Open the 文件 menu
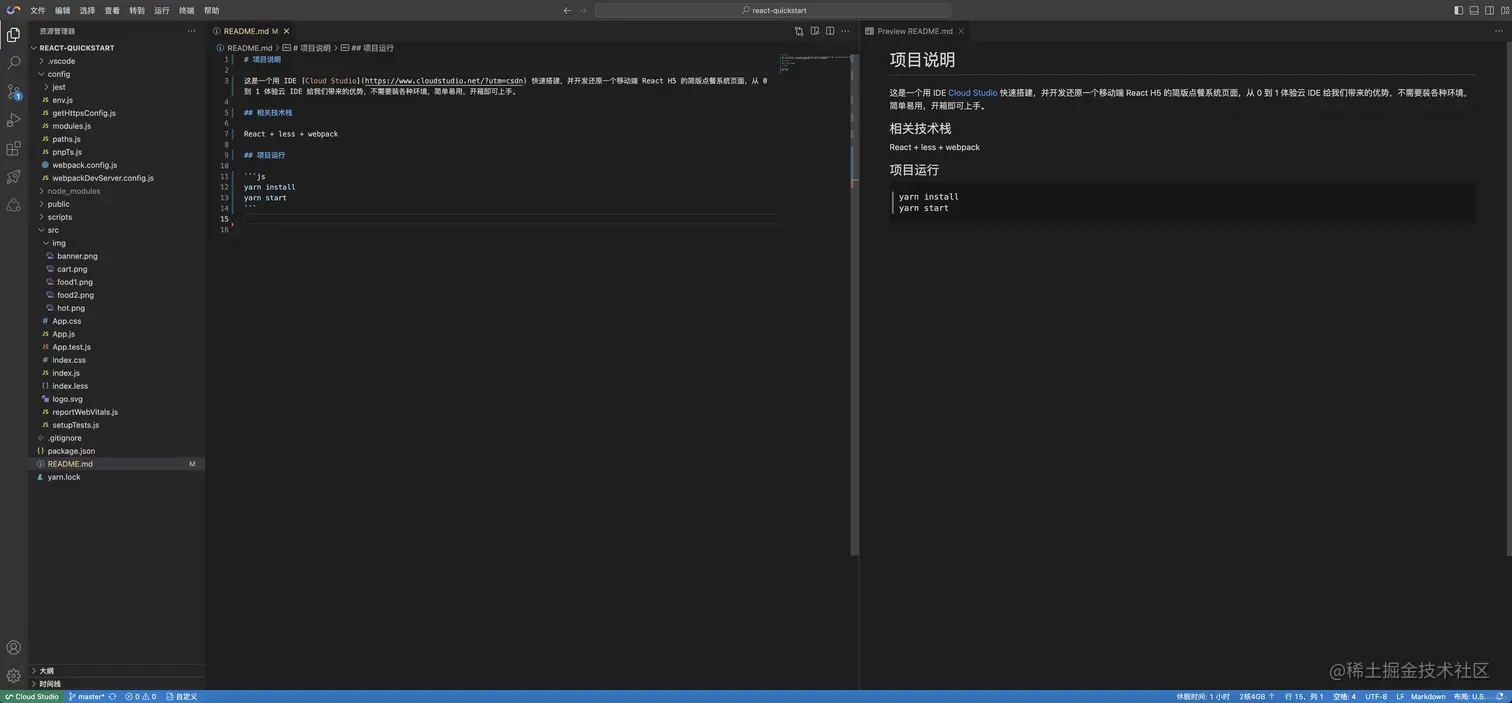This screenshot has width=1512, height=703. 38,10
